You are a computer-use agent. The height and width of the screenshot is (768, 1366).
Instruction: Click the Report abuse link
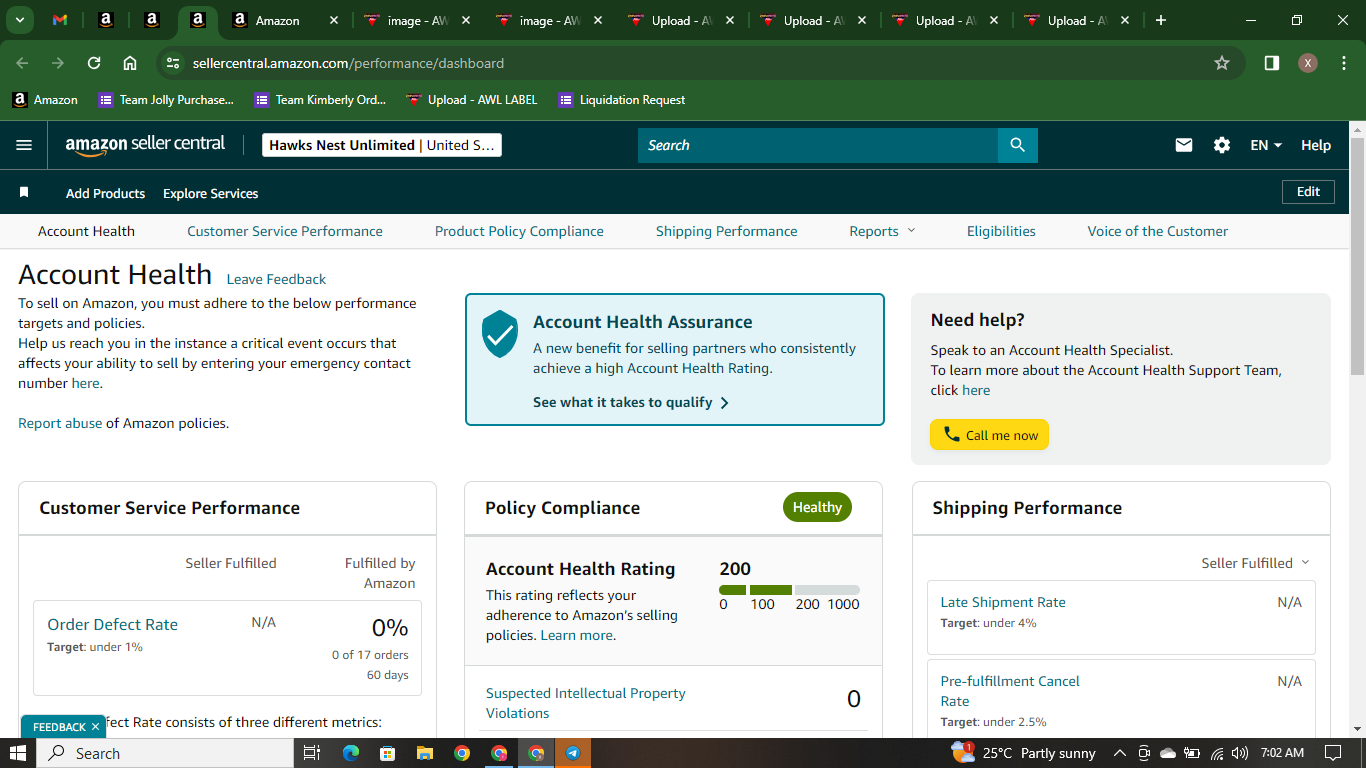click(60, 423)
